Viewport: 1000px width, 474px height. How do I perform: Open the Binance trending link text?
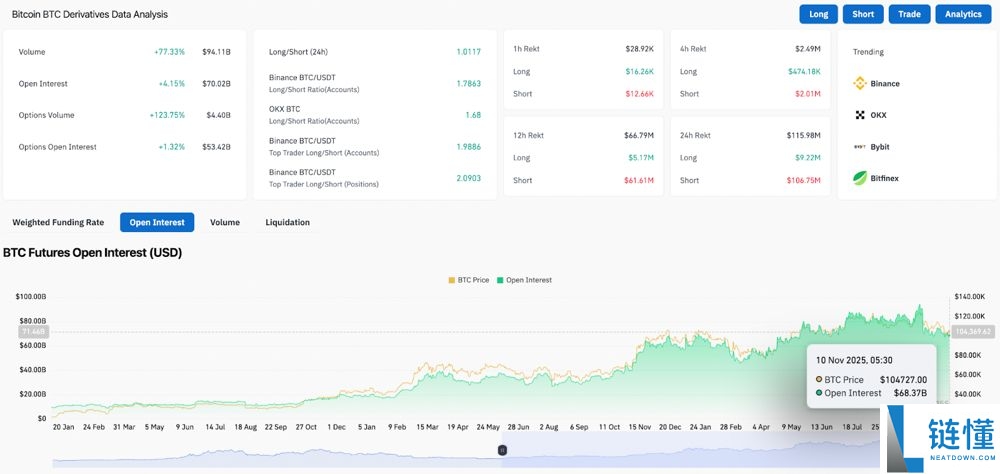[x=885, y=84]
